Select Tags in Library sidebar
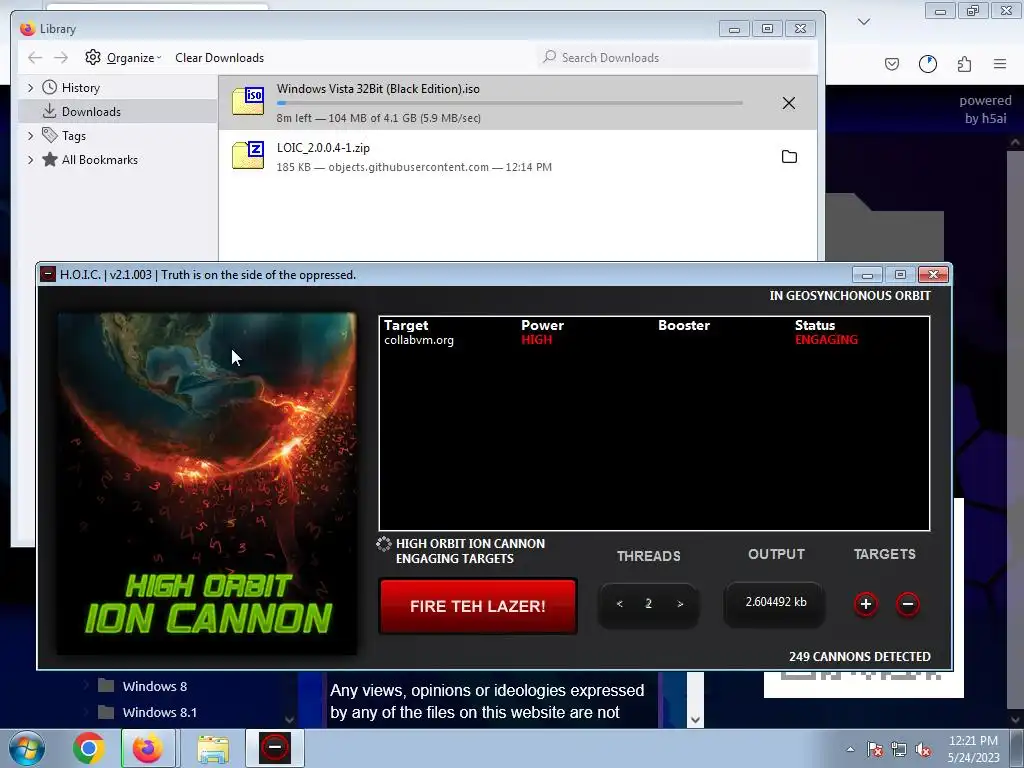 (74, 136)
